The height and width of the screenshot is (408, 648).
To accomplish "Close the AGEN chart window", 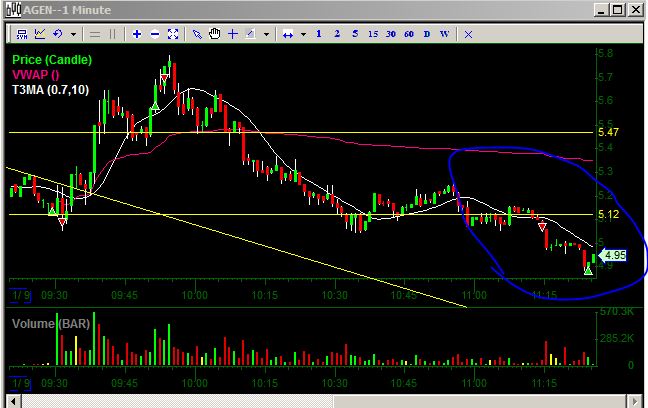I will 636,10.
